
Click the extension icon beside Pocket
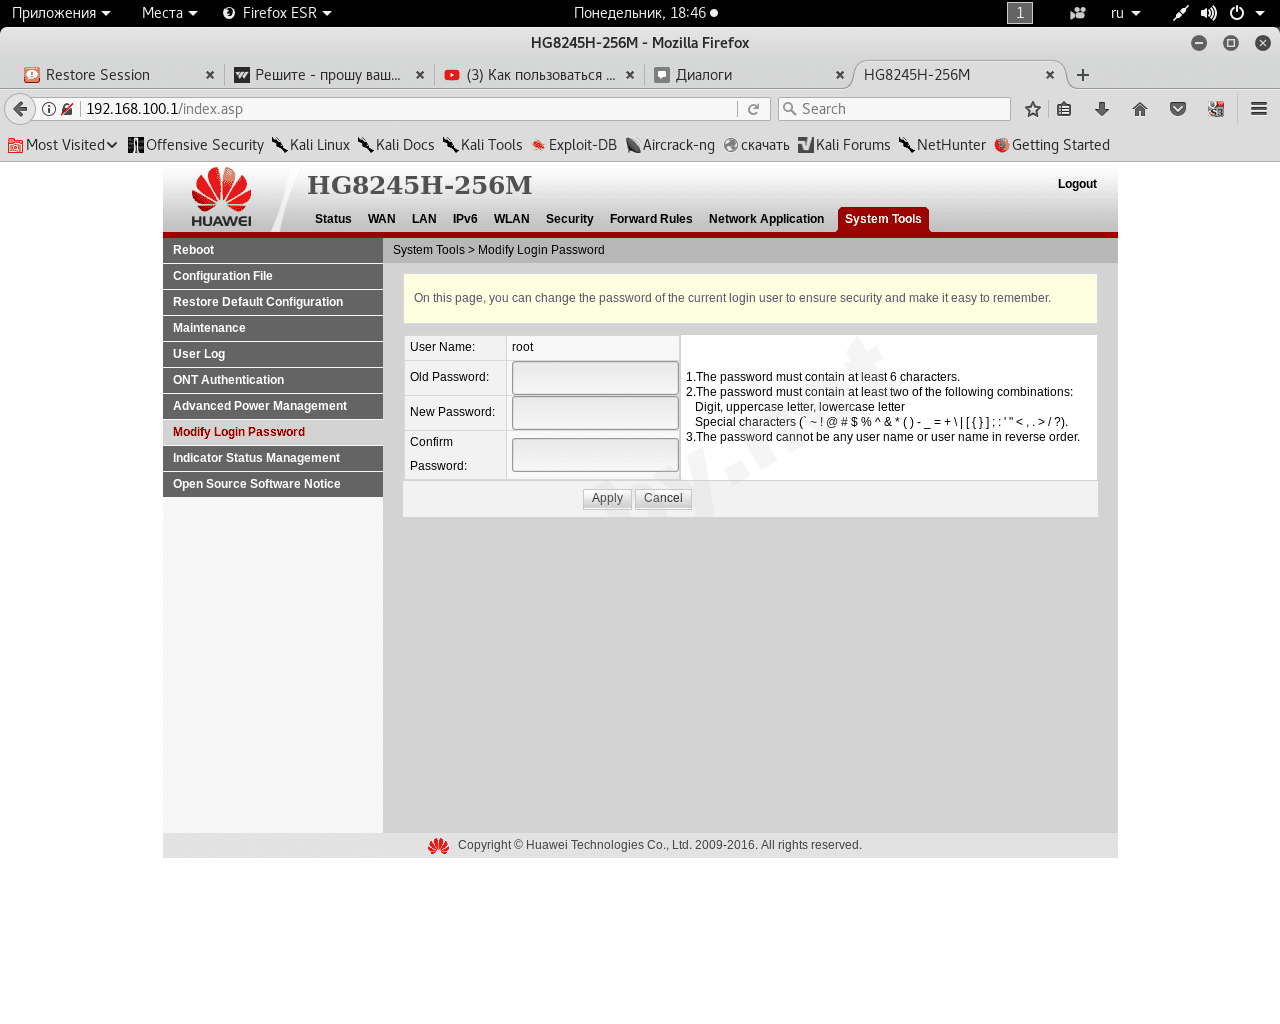coord(1216,109)
